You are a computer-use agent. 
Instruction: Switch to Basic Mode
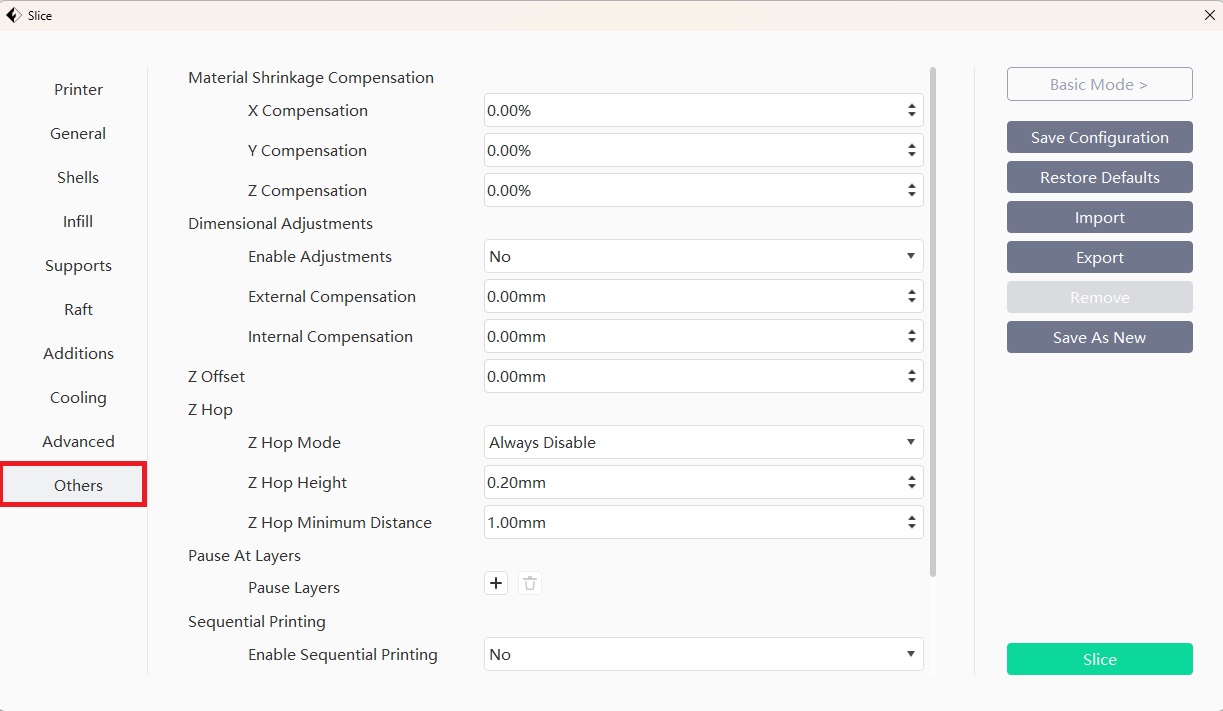(1099, 85)
